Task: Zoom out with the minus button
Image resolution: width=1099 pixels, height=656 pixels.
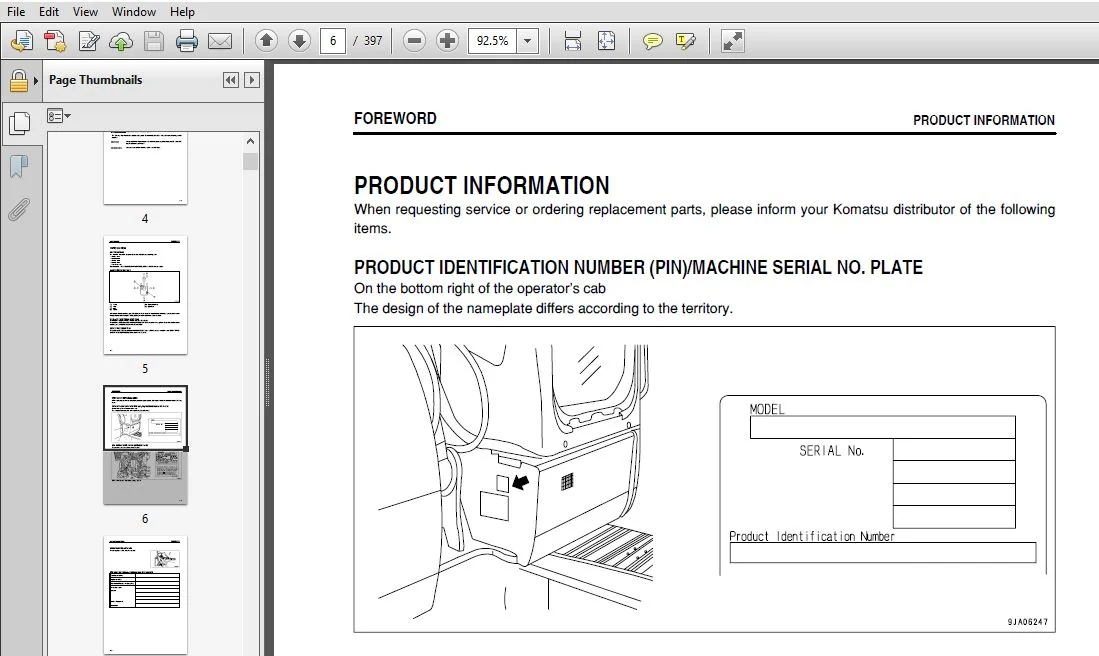Action: pos(414,41)
